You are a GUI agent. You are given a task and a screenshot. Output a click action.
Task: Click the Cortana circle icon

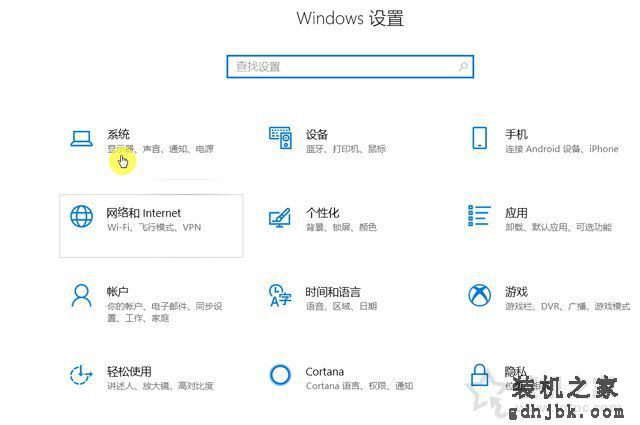pyautogui.click(x=280, y=374)
